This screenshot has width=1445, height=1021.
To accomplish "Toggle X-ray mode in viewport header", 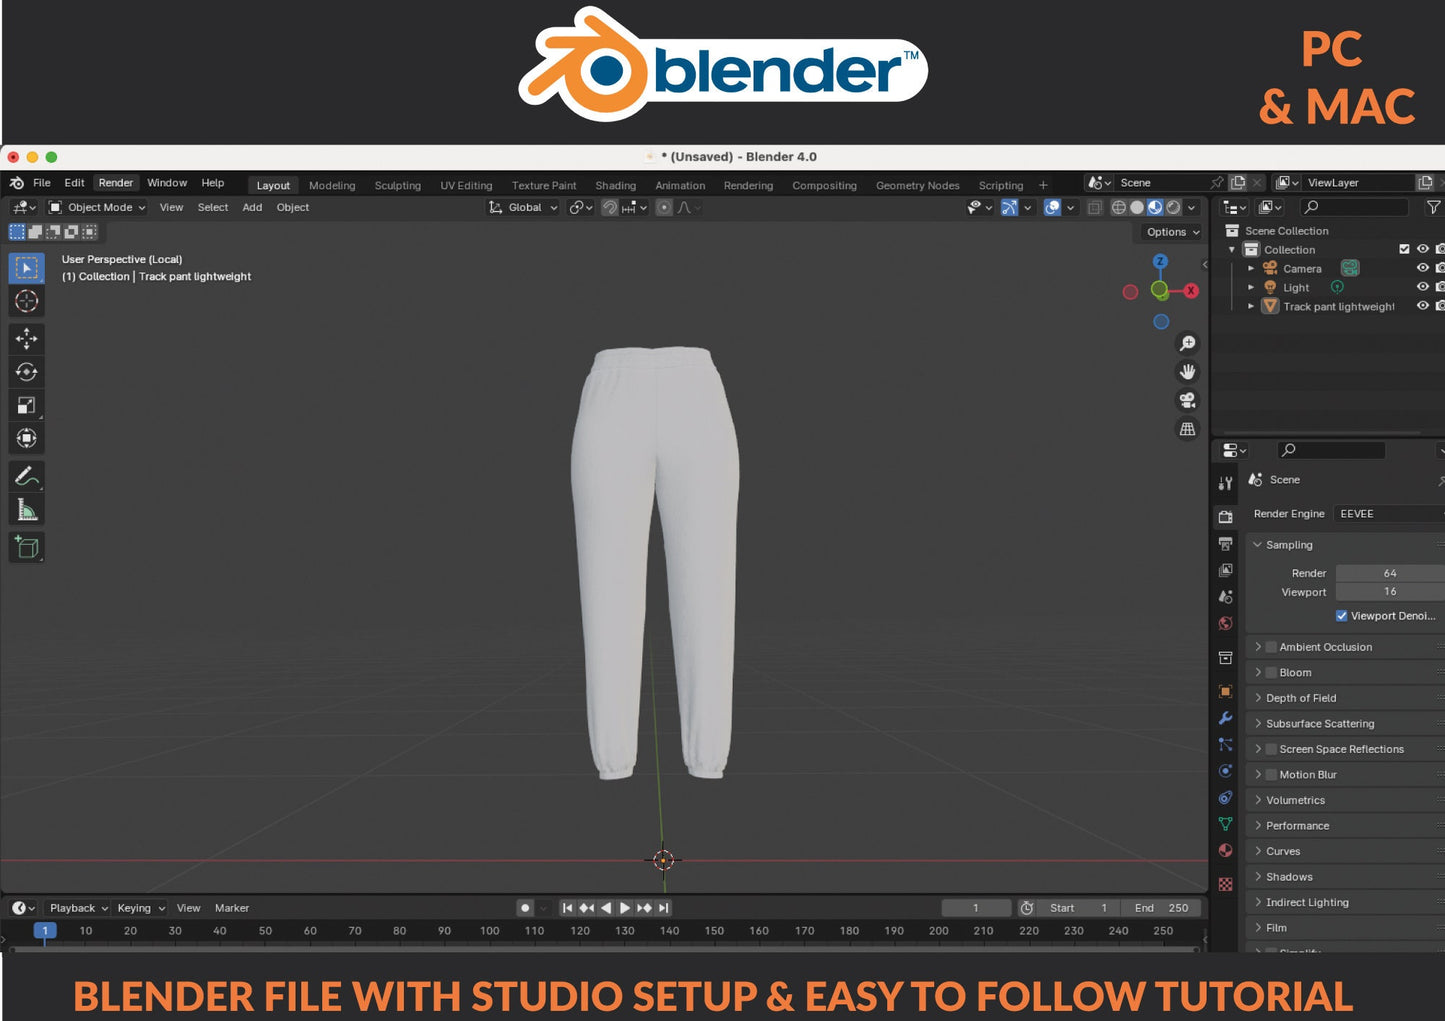I will pos(1094,207).
